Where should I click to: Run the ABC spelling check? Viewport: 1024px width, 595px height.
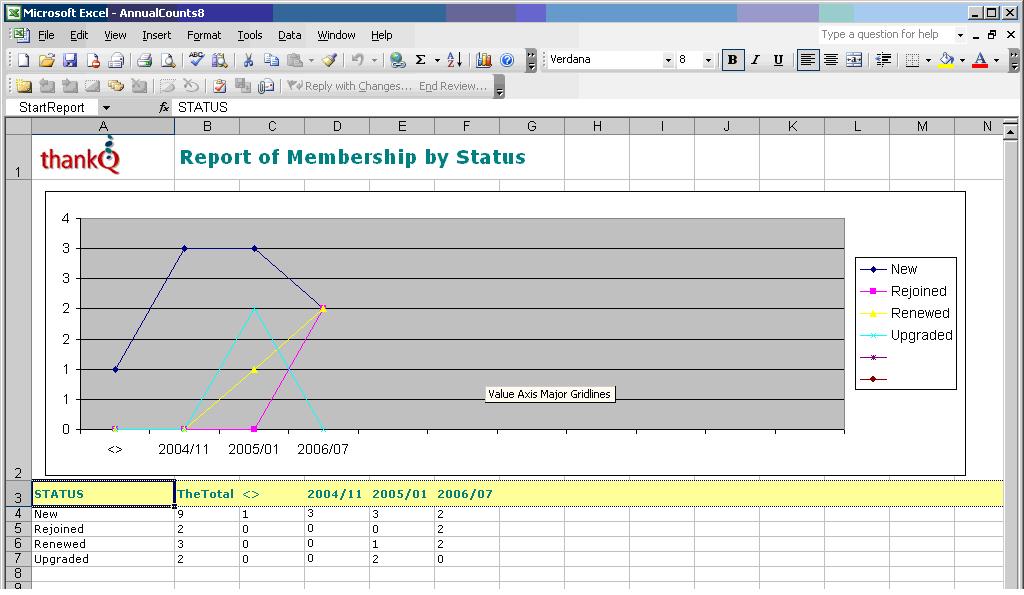[196, 60]
